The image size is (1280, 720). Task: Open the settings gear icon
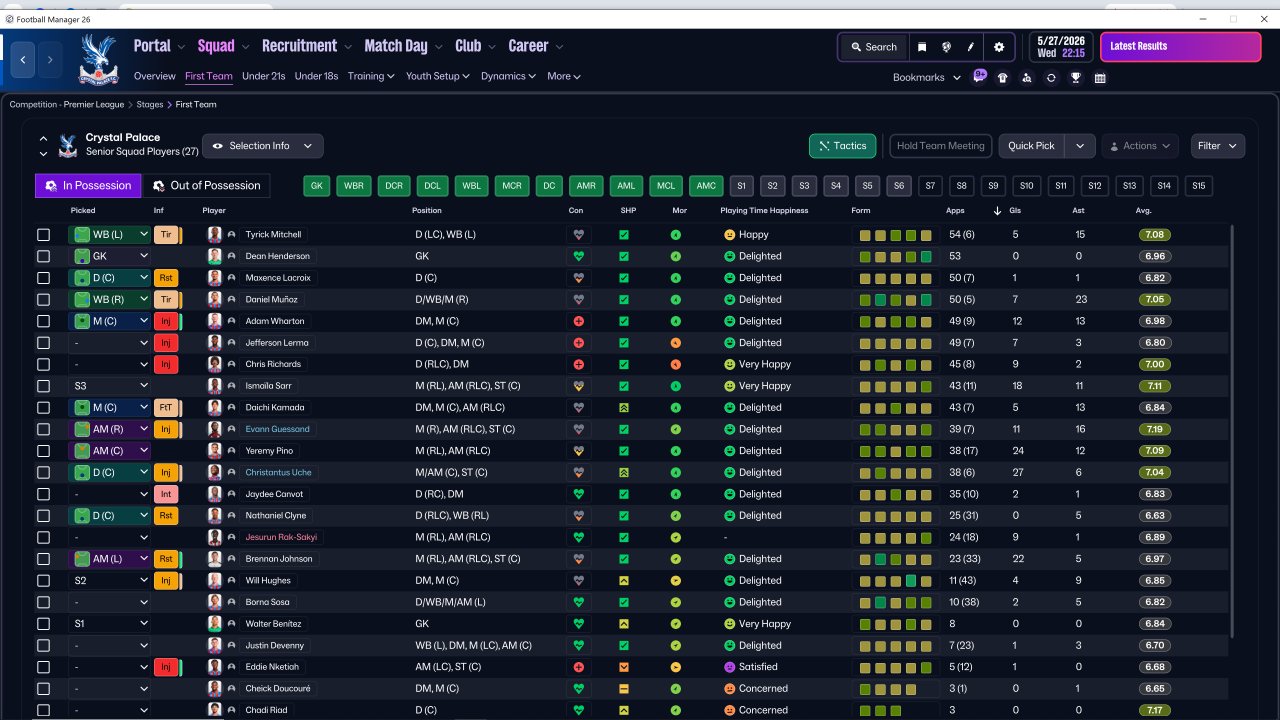(999, 47)
